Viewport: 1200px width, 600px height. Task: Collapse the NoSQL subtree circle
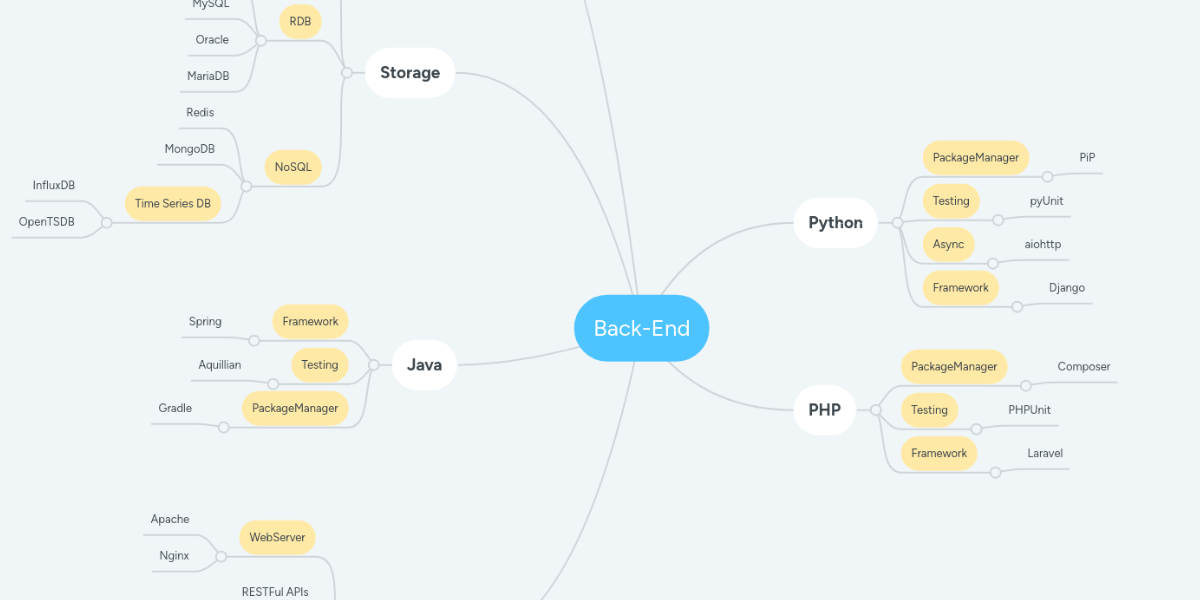tap(246, 186)
